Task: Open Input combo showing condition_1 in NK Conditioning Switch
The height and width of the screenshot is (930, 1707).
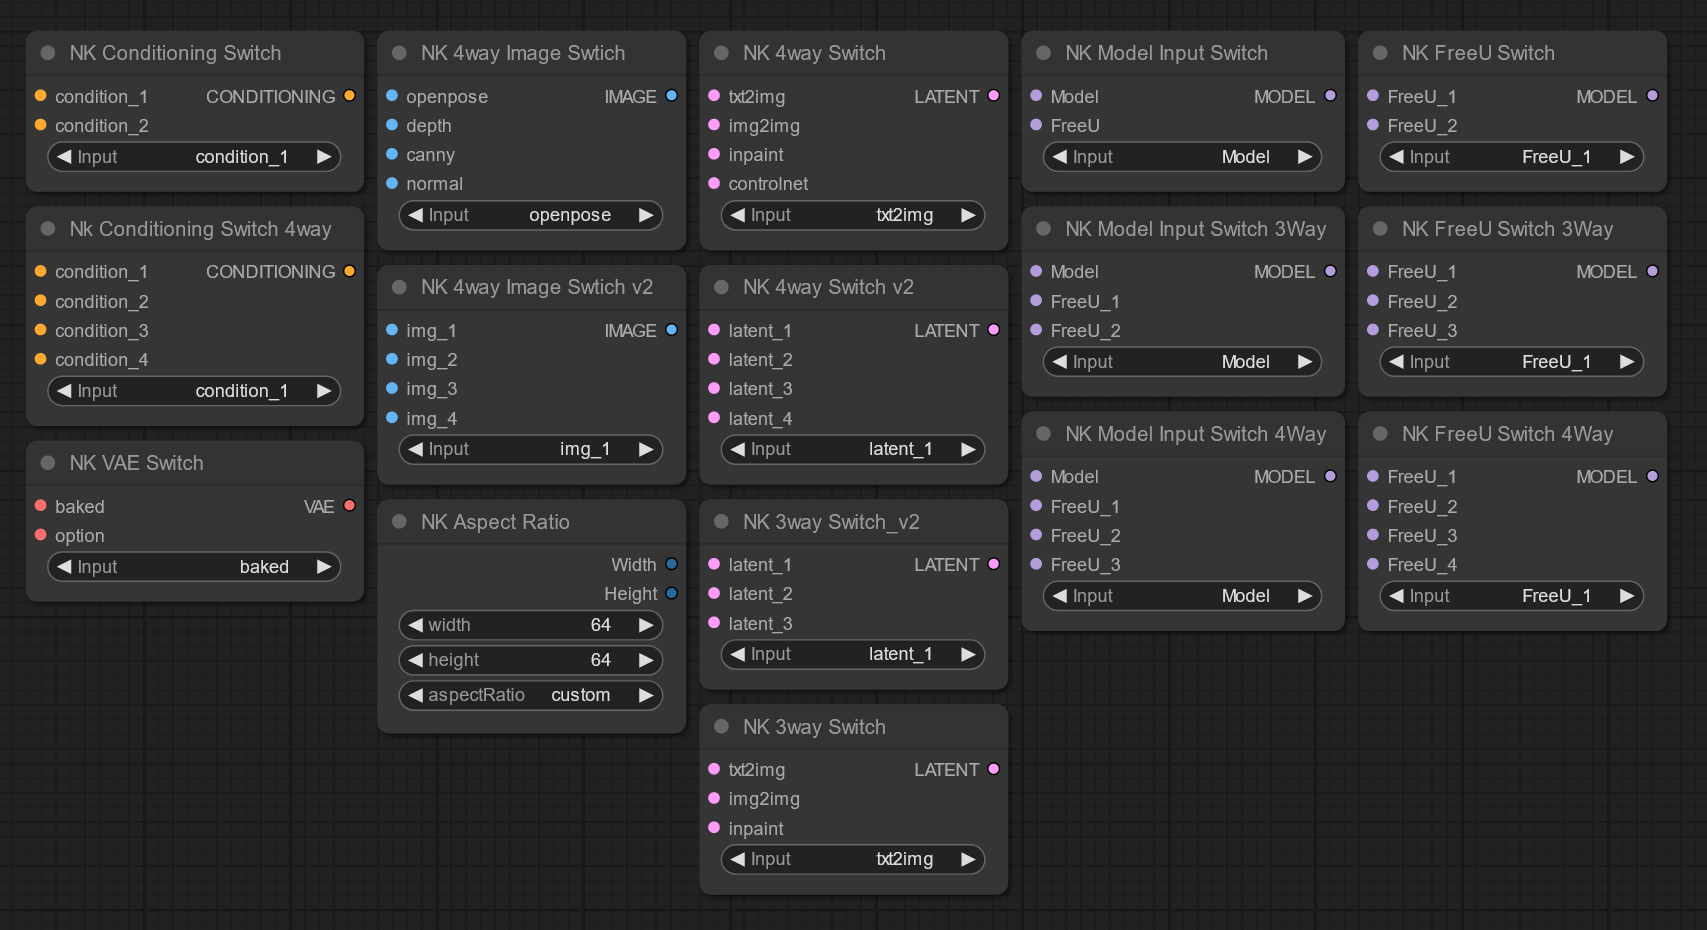Action: [194, 157]
